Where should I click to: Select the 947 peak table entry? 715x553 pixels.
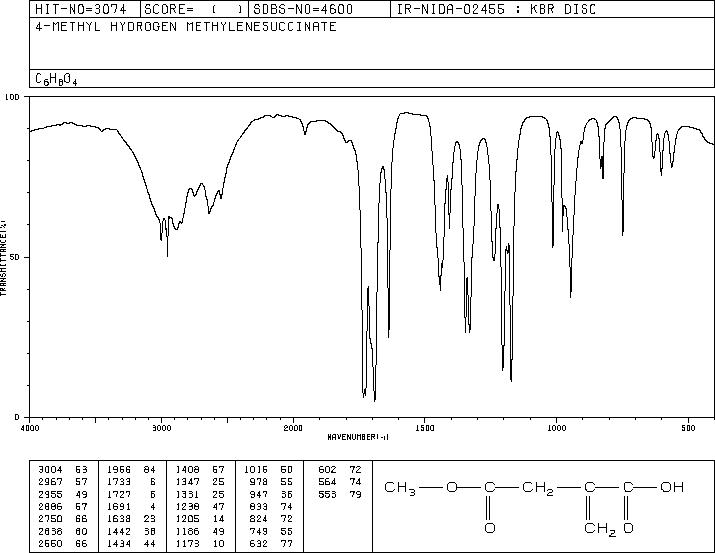tap(269, 494)
